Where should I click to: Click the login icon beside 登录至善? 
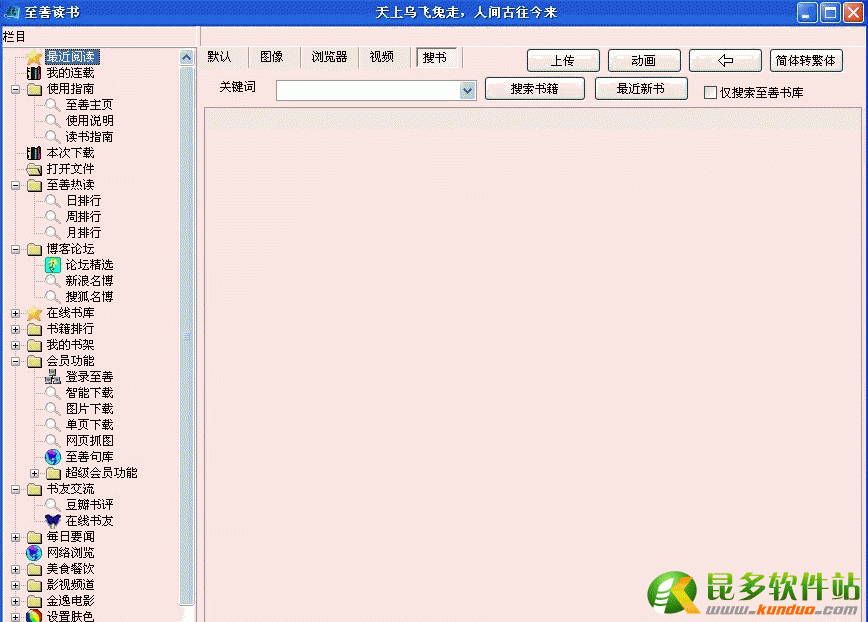[x=53, y=377]
